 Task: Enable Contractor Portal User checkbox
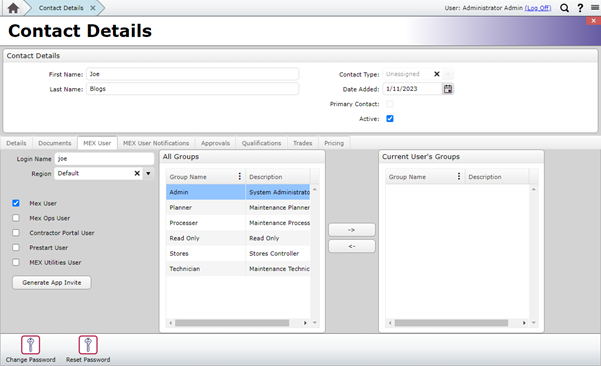pyautogui.click(x=16, y=233)
